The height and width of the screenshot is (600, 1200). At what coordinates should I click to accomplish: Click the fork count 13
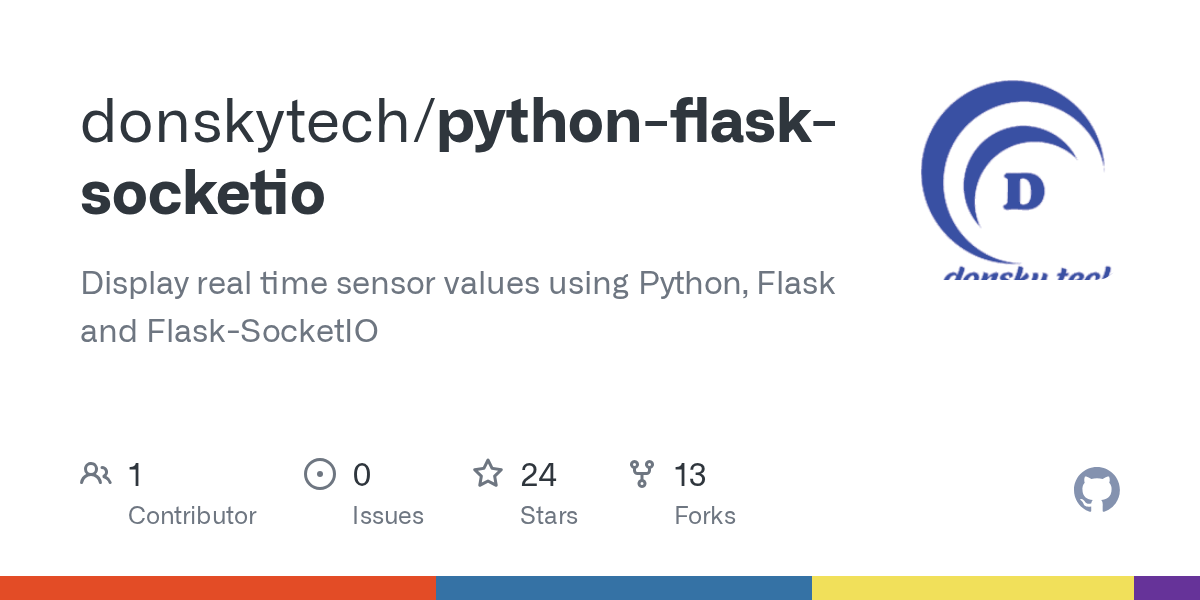[690, 474]
